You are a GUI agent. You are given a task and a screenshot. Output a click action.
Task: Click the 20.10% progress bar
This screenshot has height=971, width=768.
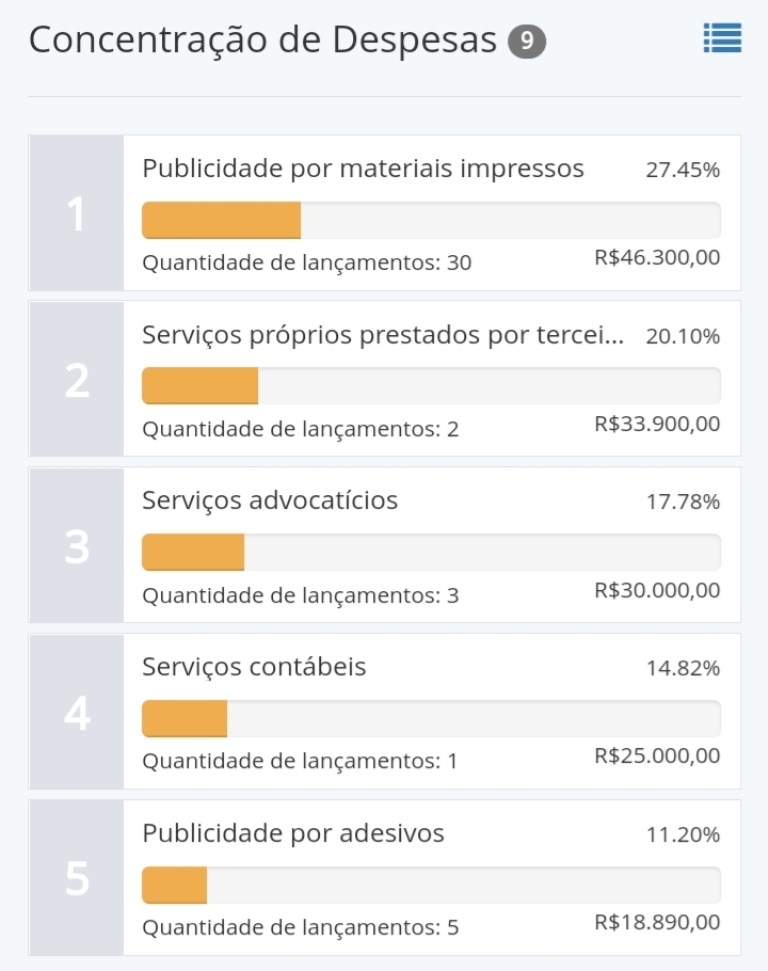[431, 386]
